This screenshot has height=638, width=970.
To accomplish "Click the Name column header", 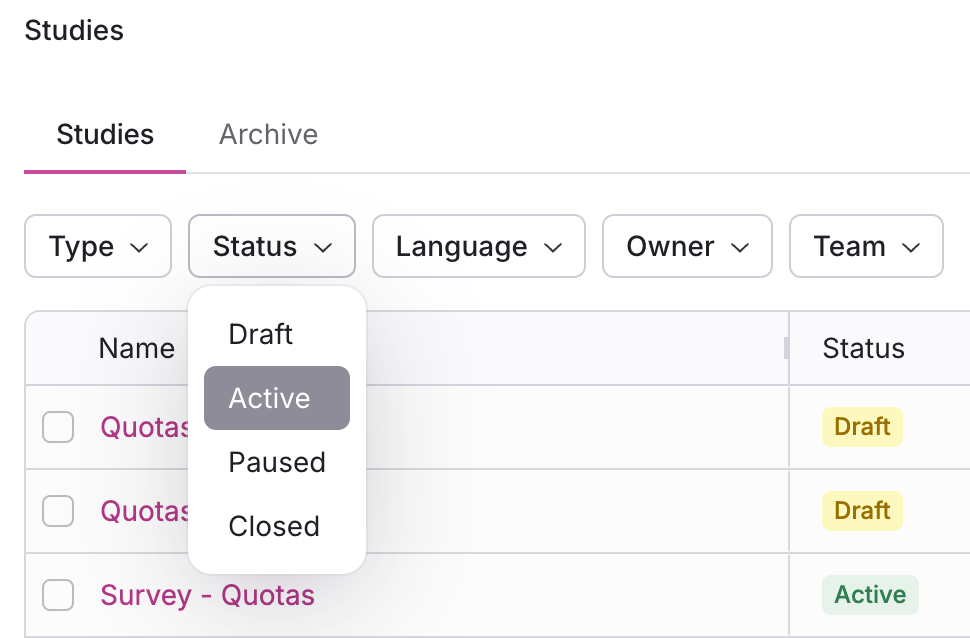I will coord(136,348).
